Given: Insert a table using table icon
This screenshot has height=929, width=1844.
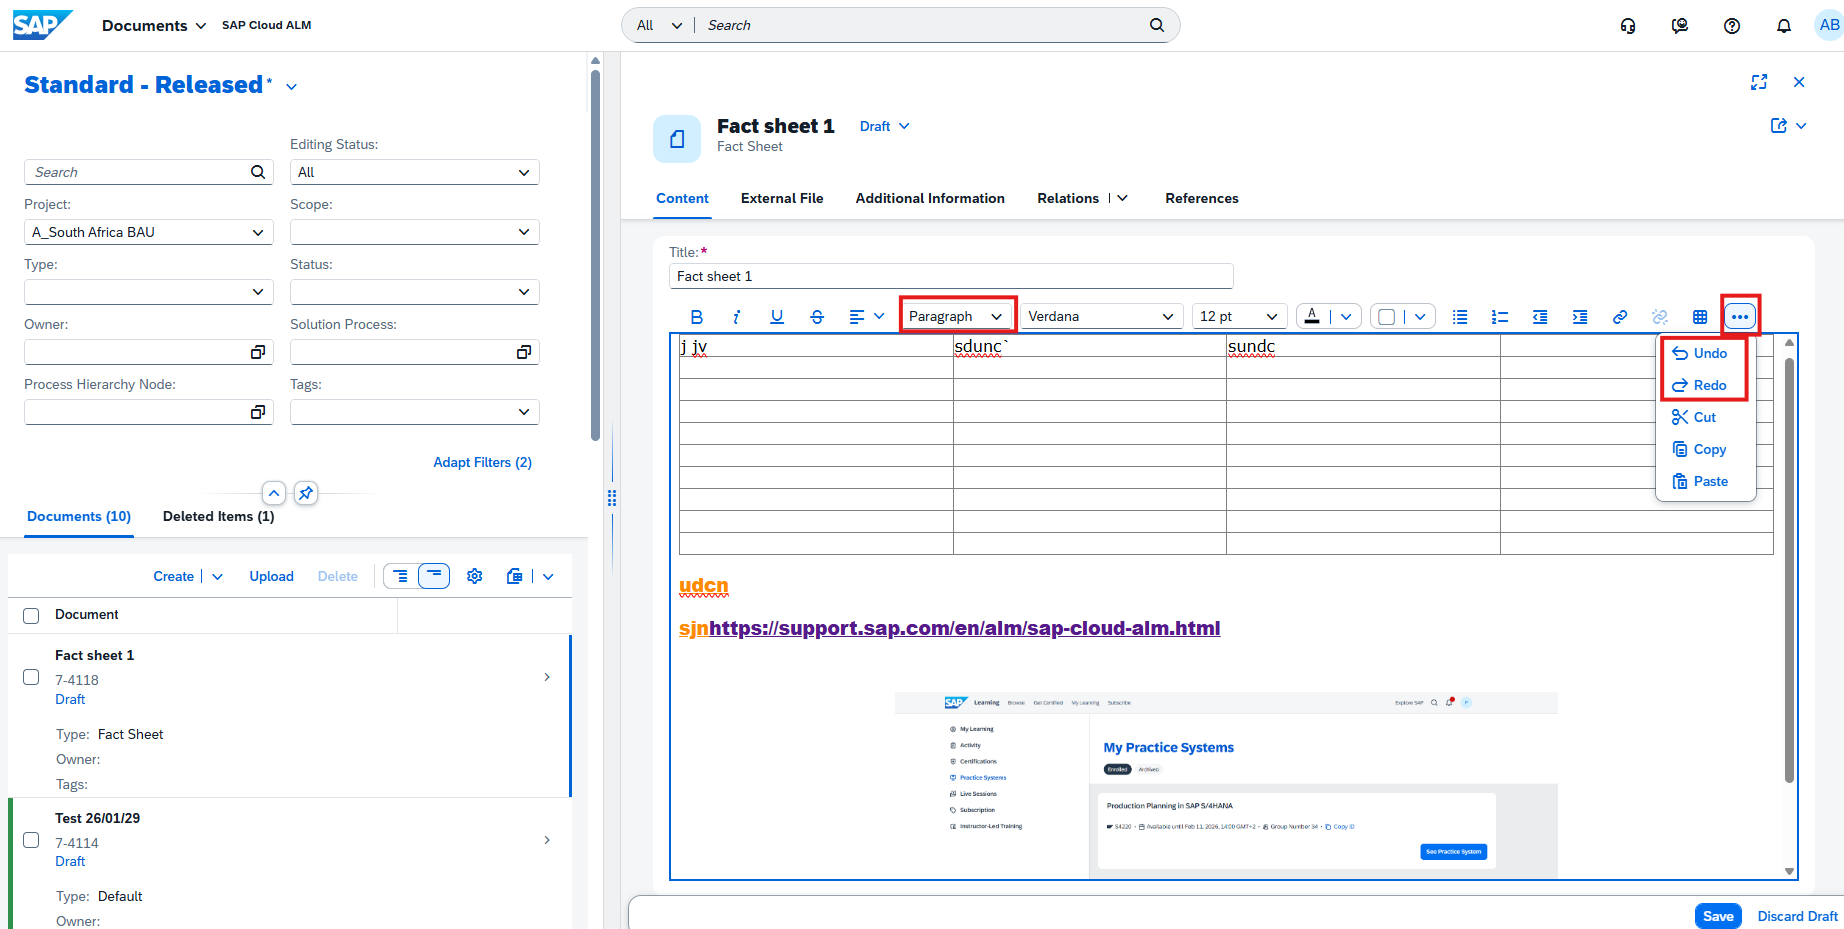Looking at the screenshot, I should coord(1700,317).
